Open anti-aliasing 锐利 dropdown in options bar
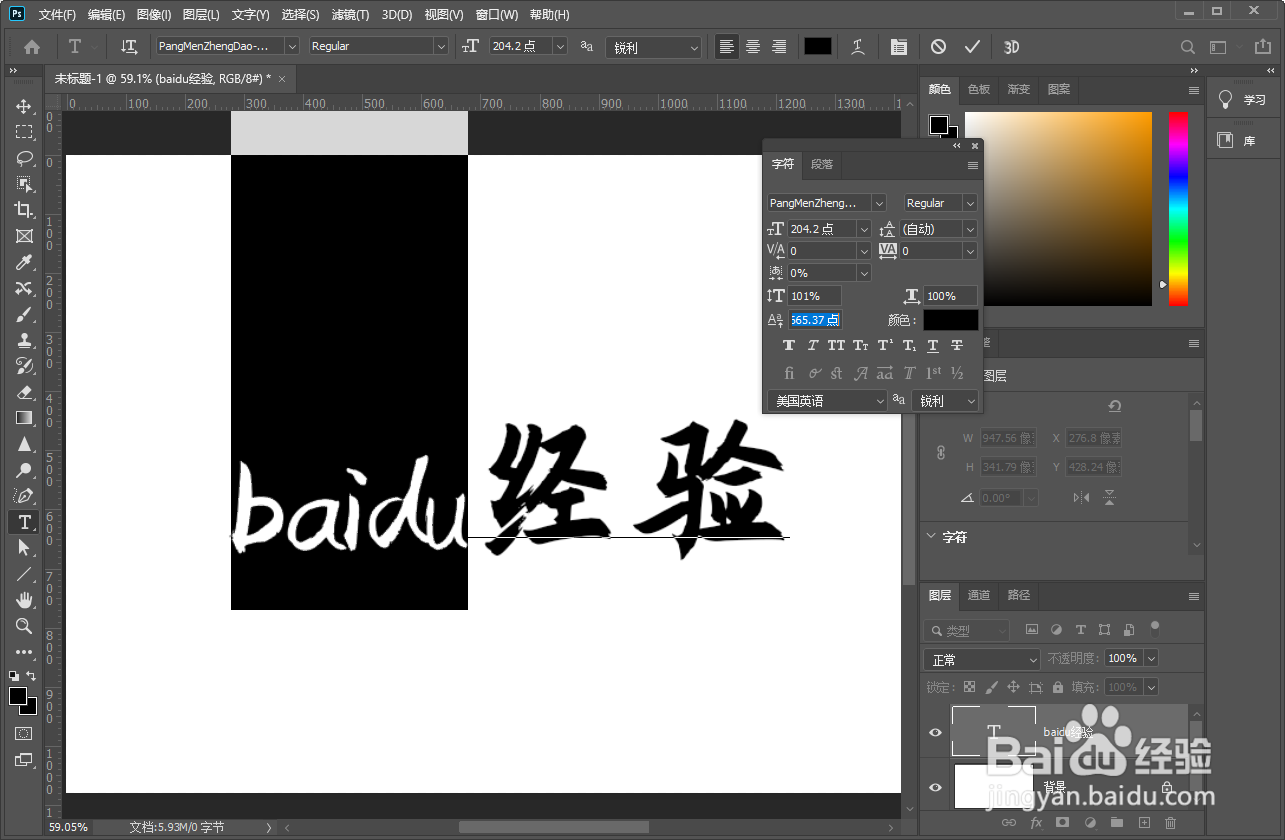Image resolution: width=1285 pixels, height=840 pixels. point(653,47)
